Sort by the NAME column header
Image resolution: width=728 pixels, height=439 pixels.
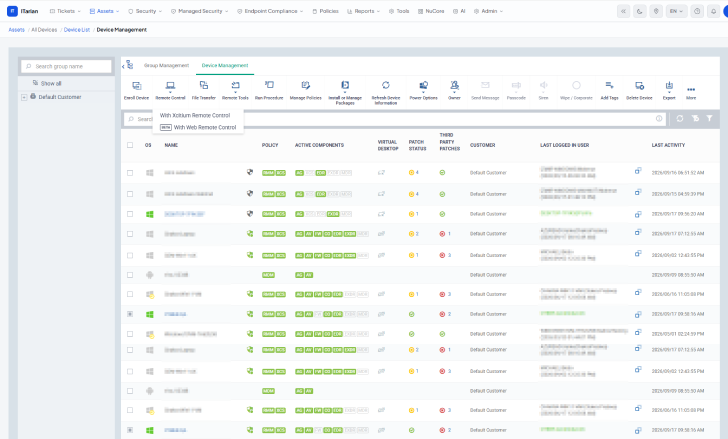171,145
